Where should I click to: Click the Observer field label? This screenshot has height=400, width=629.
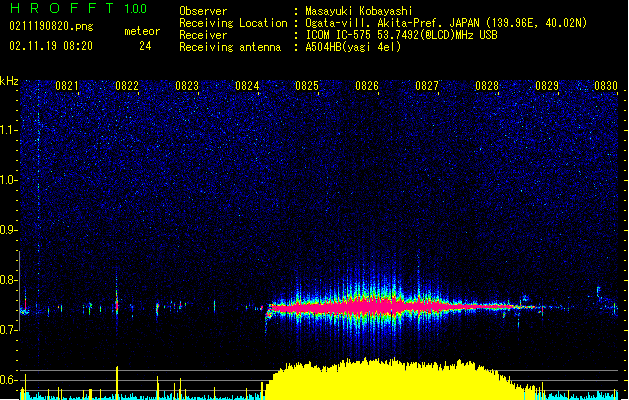203,11
